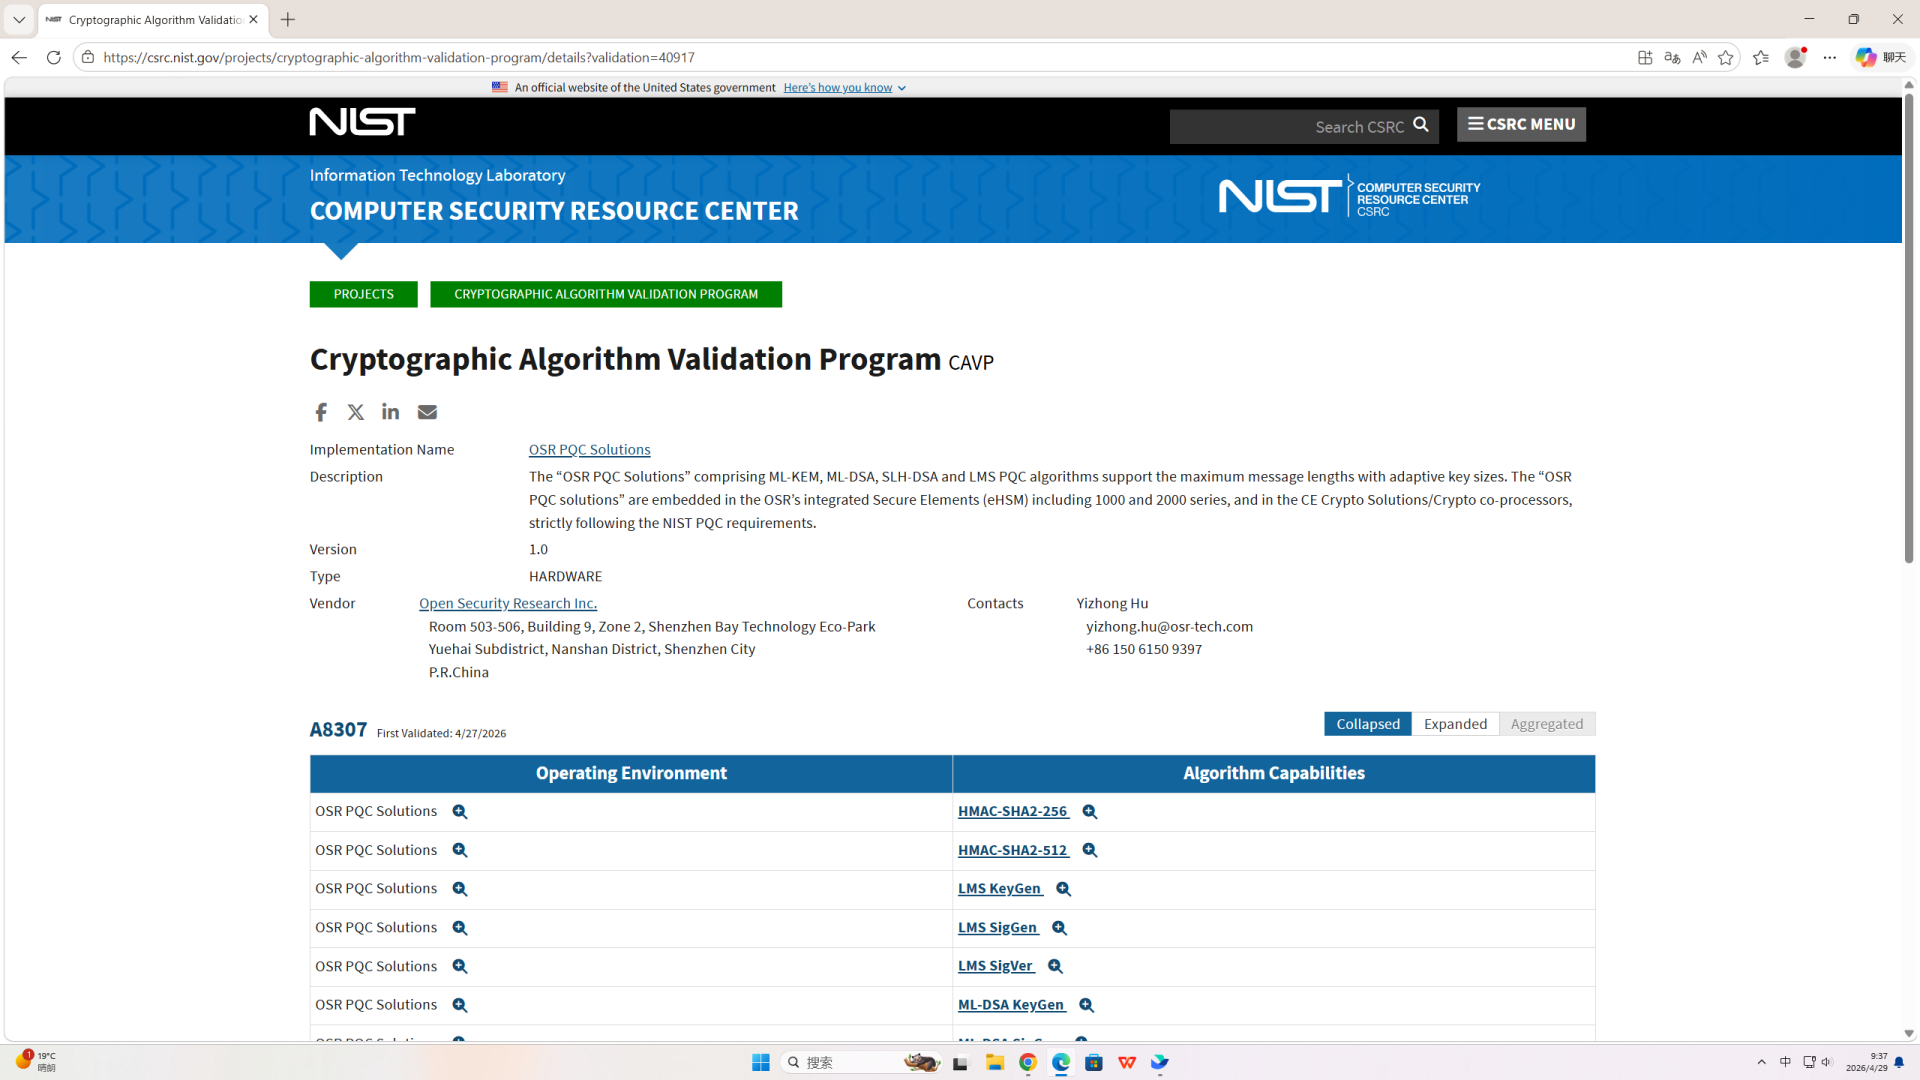1920x1080 pixels.
Task: Go to Cryptographic Algorithm Validation Program breadcrumb
Action: tap(606, 294)
